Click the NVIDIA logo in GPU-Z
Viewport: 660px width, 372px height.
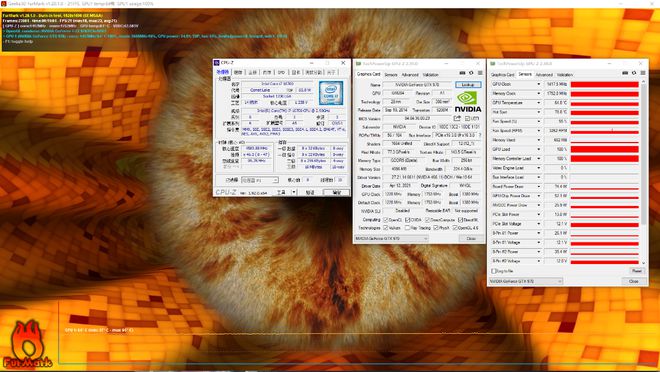click(468, 101)
